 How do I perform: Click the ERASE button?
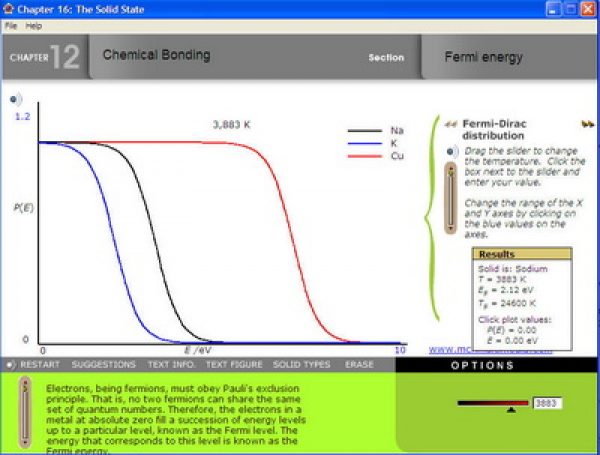359,364
